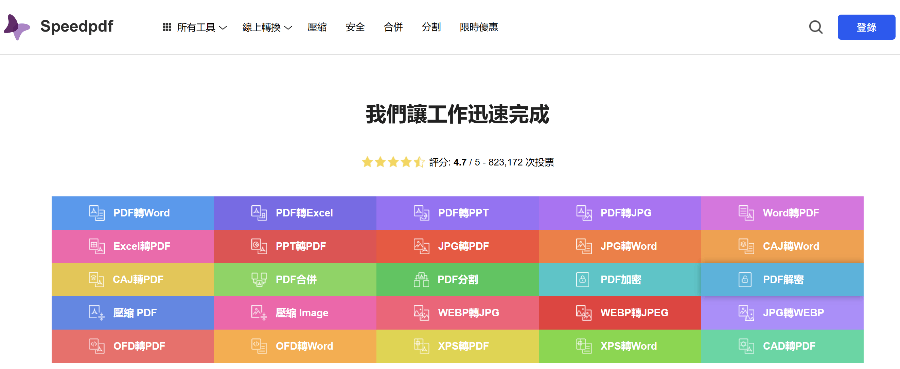Screen dimensions: 900x369
Task: Click the Speedpdf brand name link
Action: pyautogui.click(x=76, y=27)
